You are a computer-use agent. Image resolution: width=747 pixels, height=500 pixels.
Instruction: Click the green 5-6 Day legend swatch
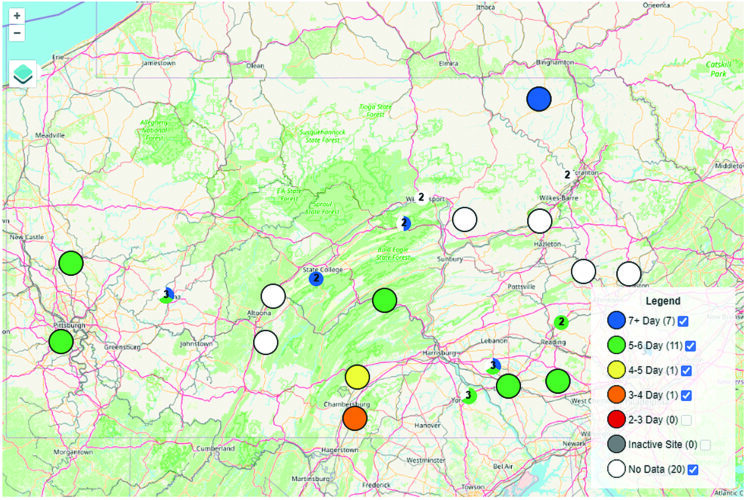tap(616, 345)
